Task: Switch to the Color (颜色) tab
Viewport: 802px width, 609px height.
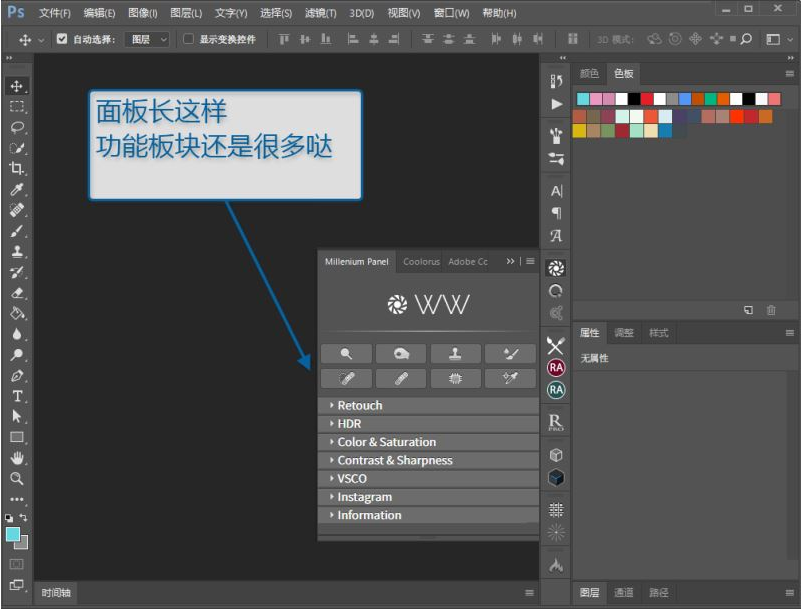Action: [x=589, y=74]
